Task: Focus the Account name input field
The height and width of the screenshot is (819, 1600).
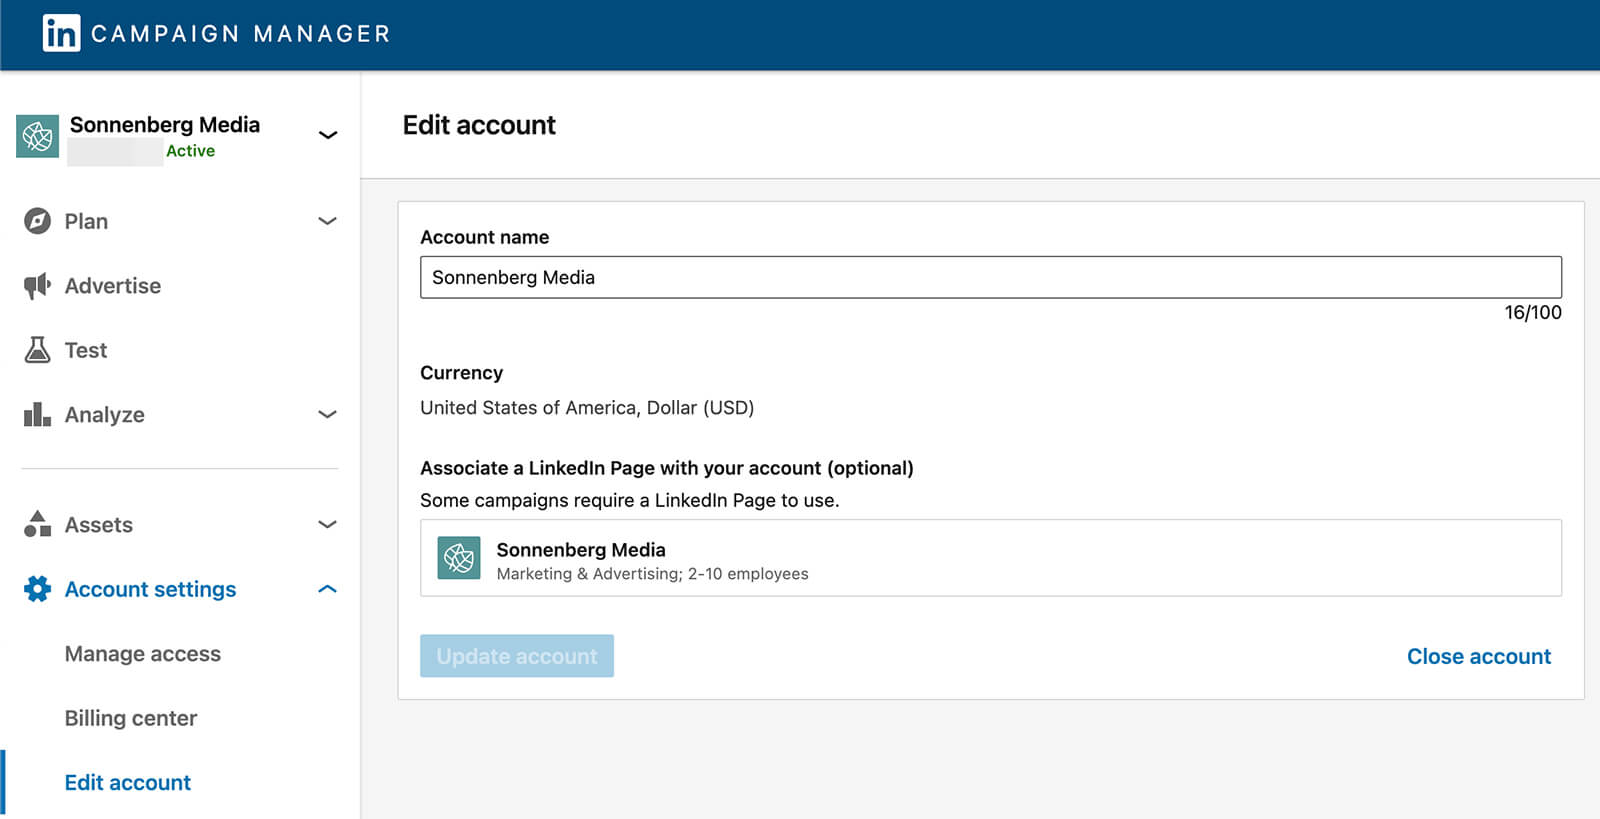Action: point(991,277)
